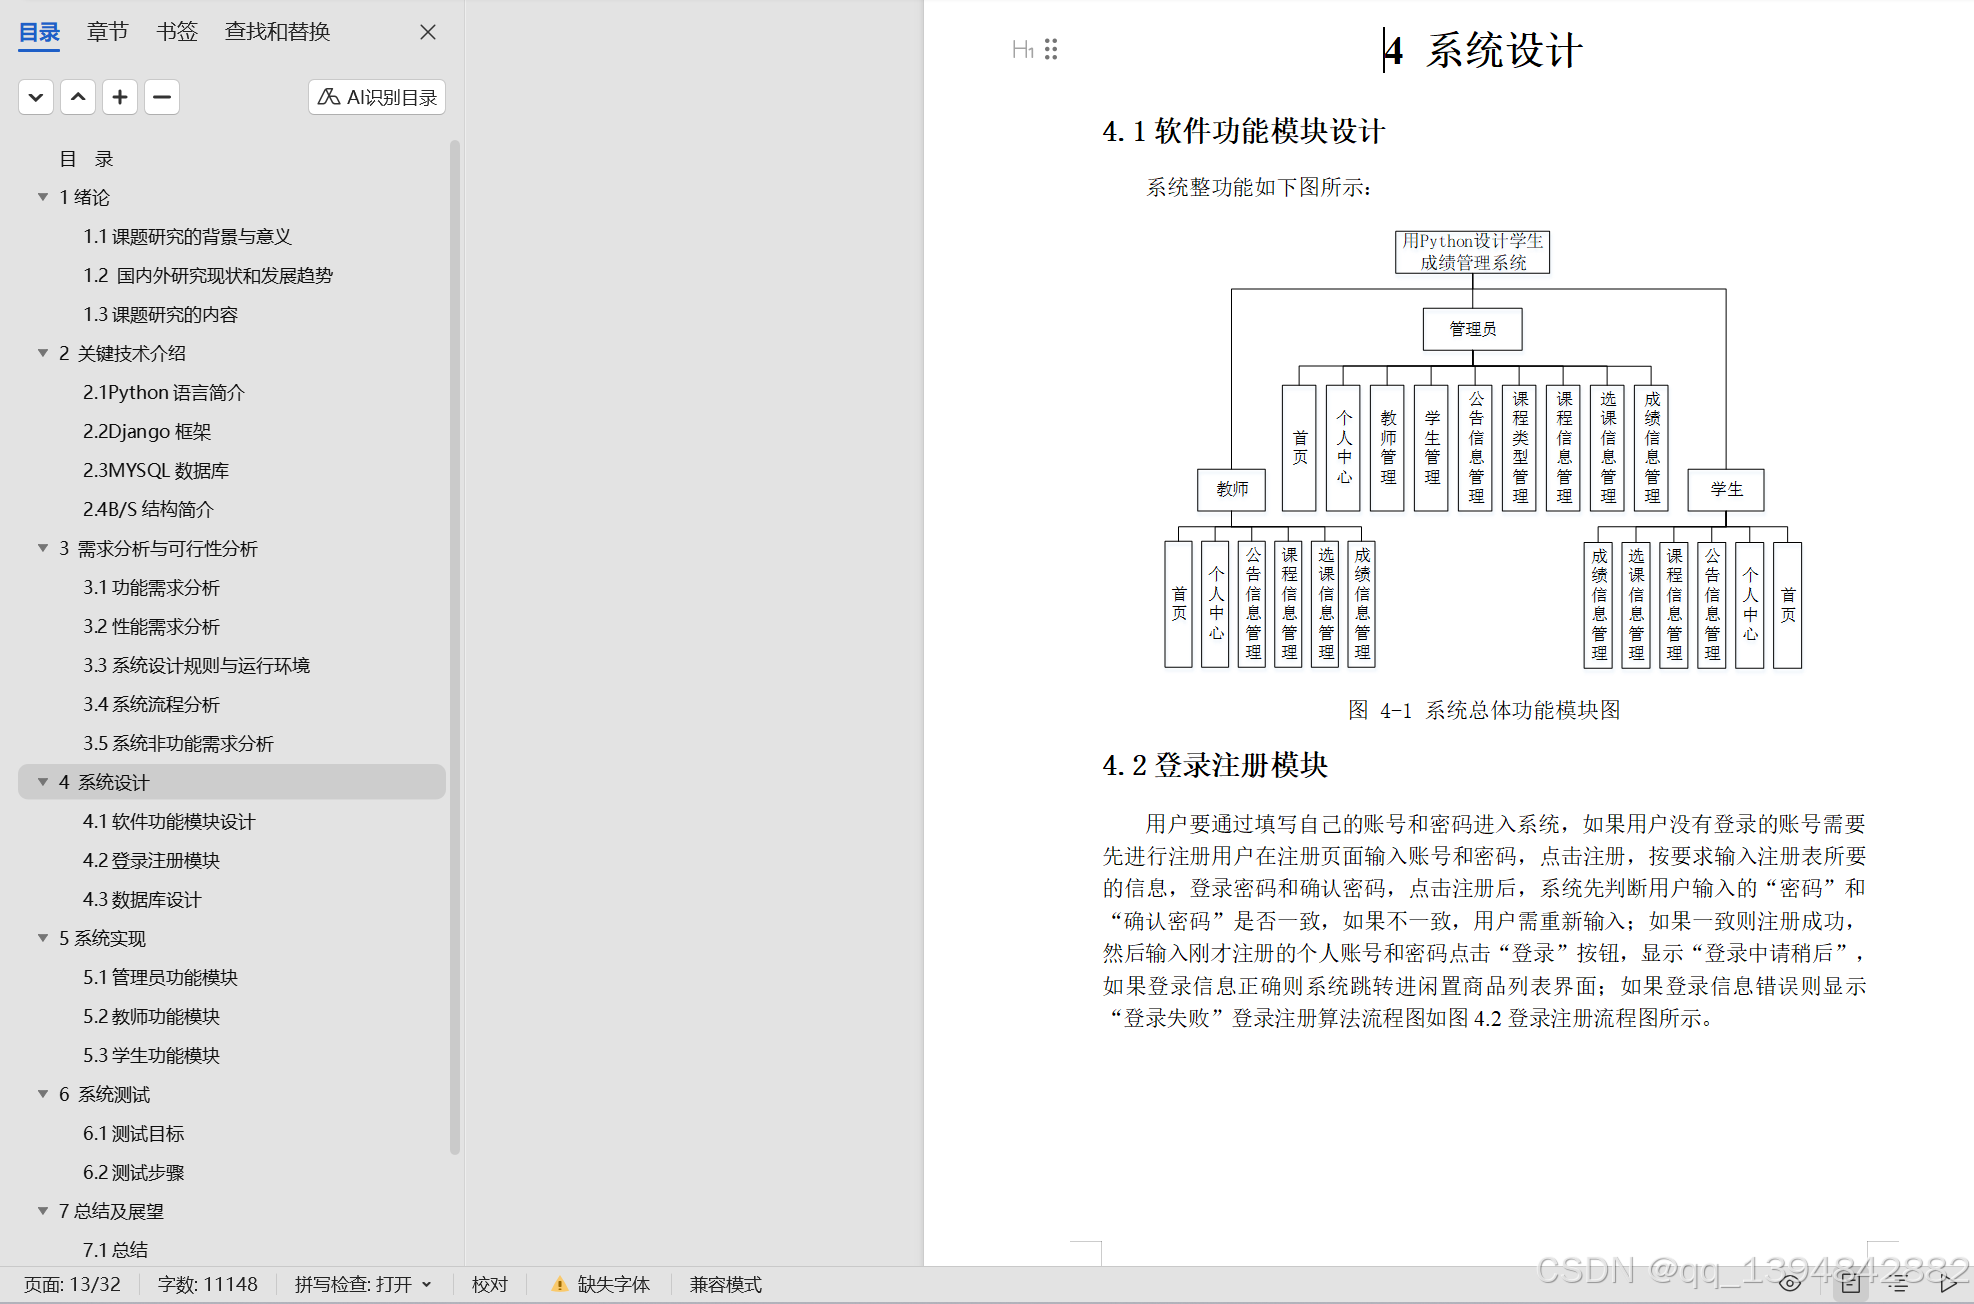
Task: Click the 缺失字体 warning icon in status bar
Action: coord(560,1284)
